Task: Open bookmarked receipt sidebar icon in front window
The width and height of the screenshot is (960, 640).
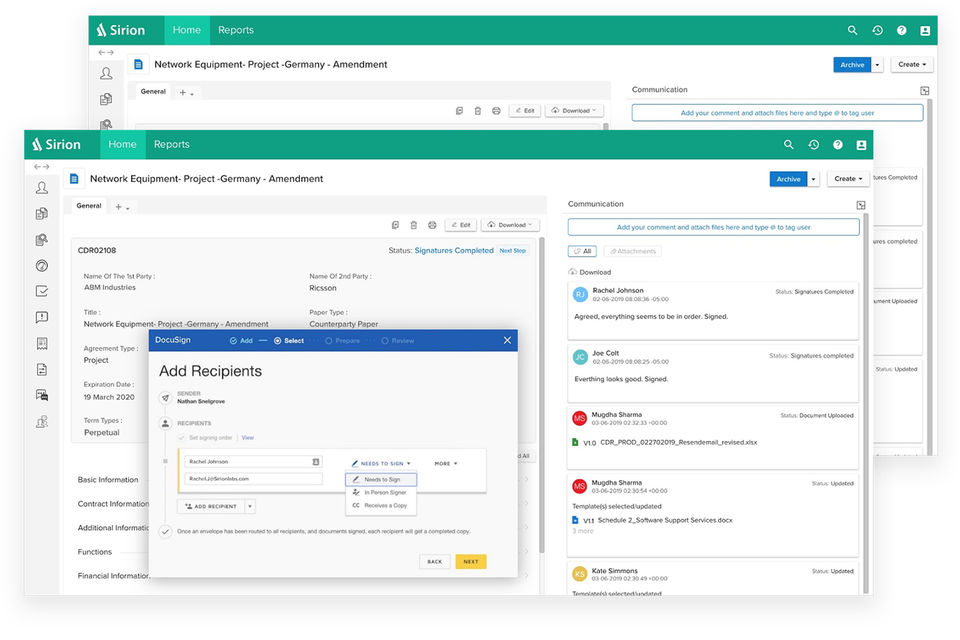Action: [x=42, y=343]
